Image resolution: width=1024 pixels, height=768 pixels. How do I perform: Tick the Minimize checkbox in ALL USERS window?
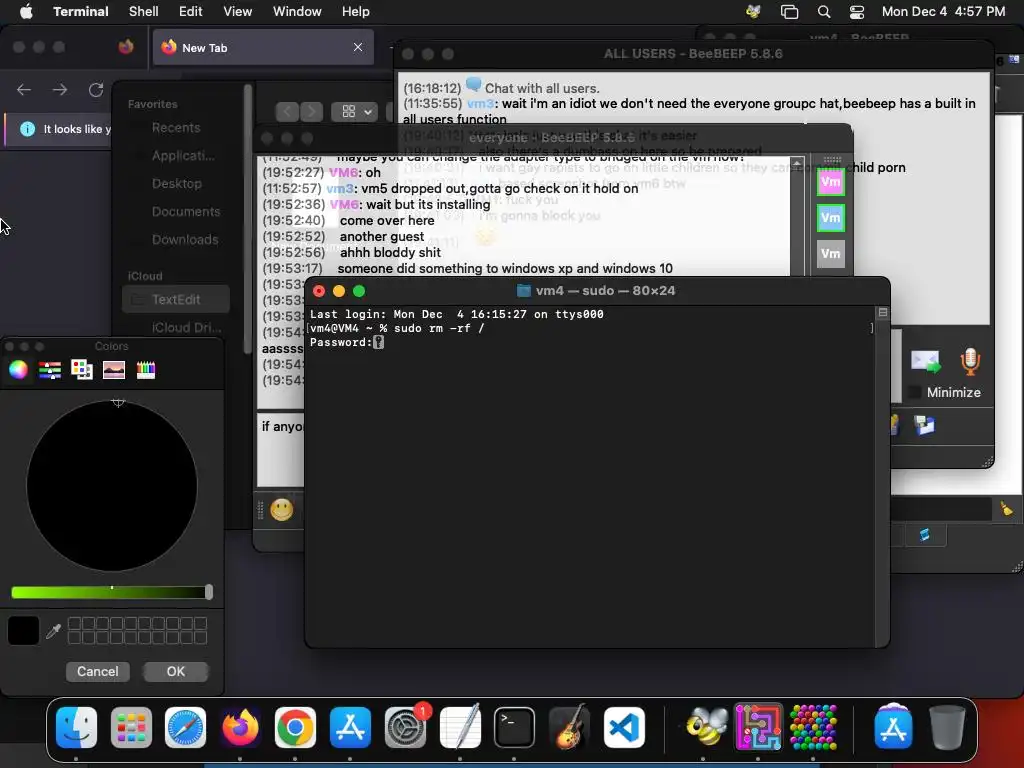(915, 392)
